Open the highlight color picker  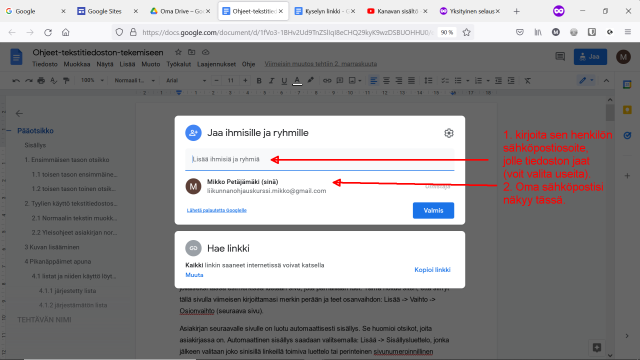click(311, 81)
